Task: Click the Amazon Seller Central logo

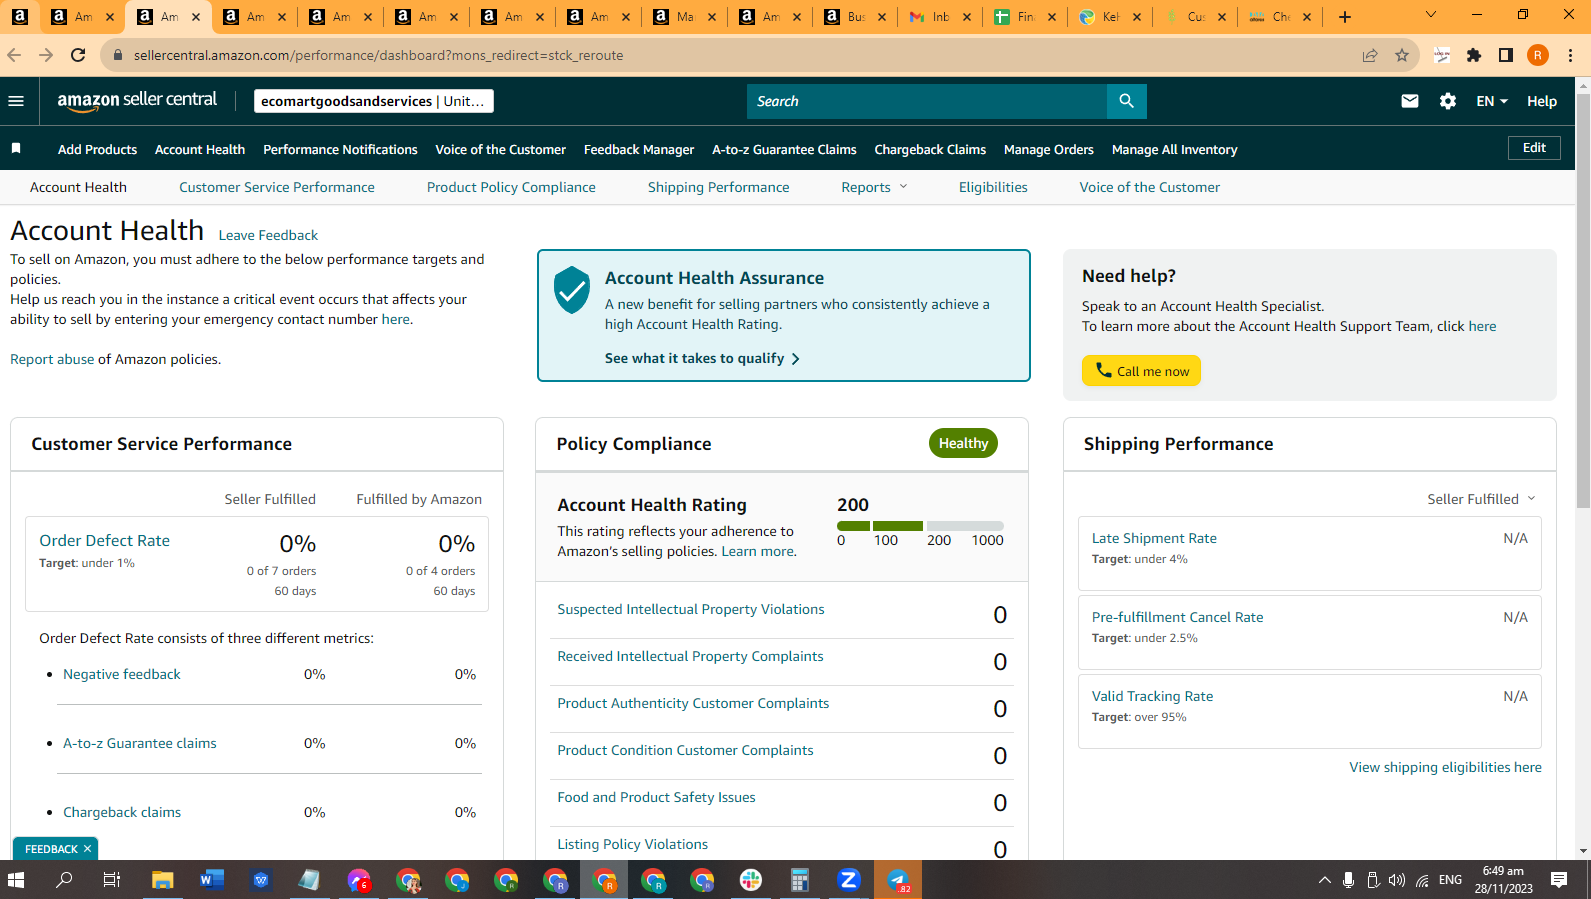Action: [x=137, y=100]
